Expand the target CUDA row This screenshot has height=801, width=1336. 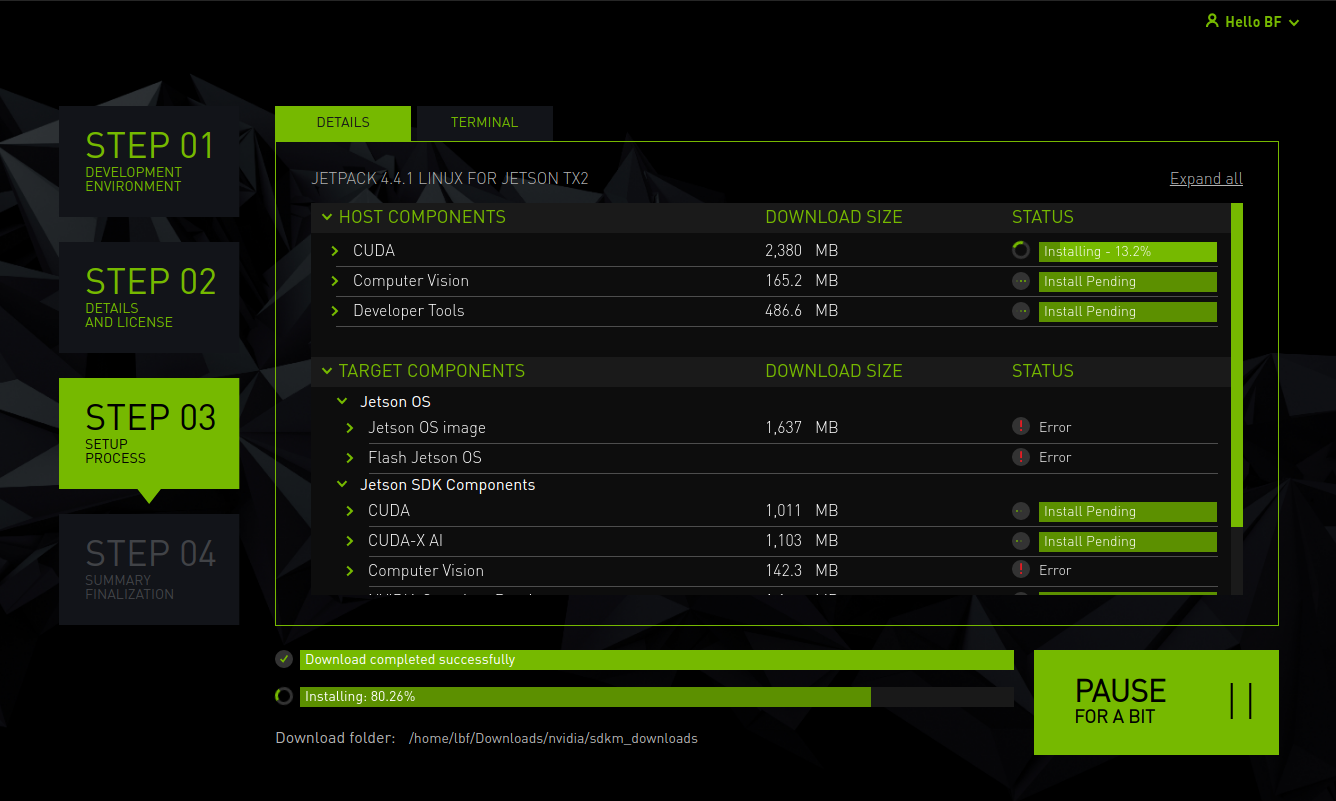pyautogui.click(x=350, y=511)
